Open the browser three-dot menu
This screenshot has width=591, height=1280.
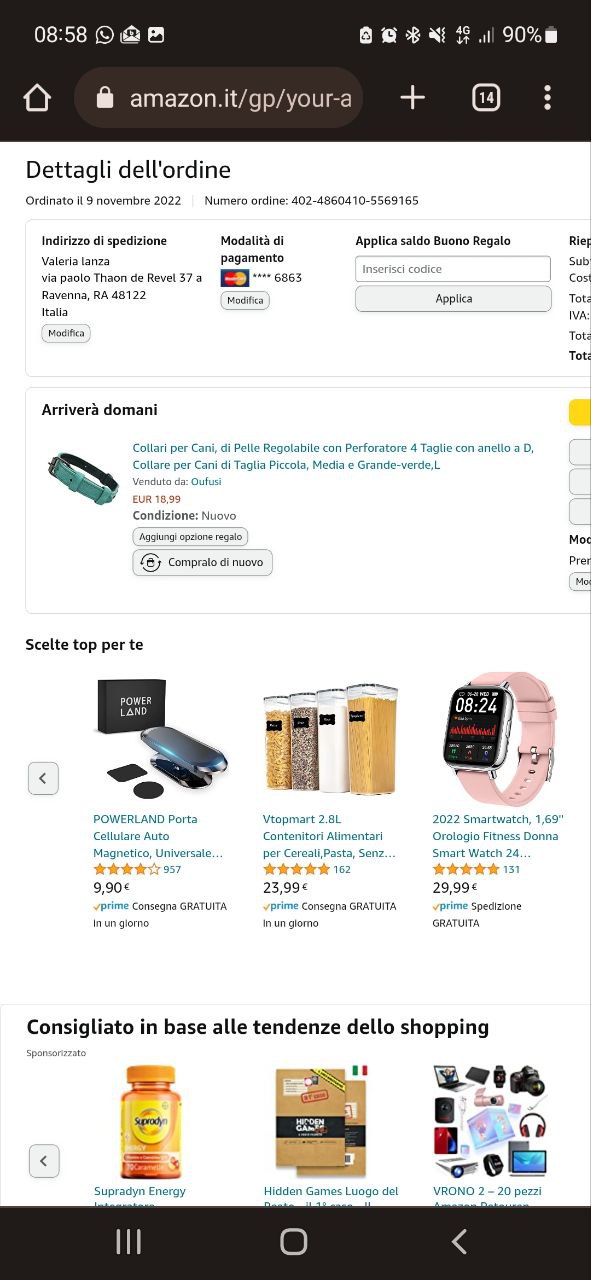(547, 97)
